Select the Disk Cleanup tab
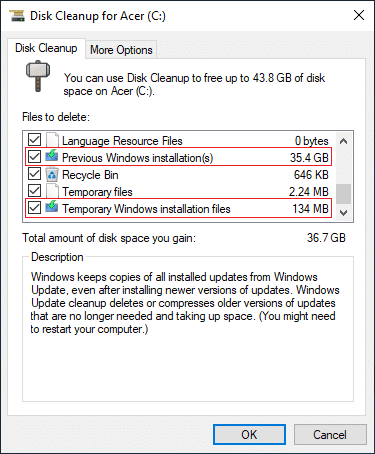The image size is (375, 454). [46, 48]
